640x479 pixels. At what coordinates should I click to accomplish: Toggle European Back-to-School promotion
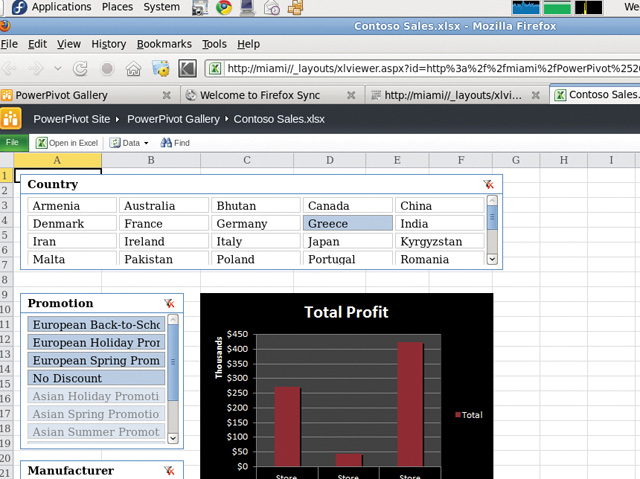point(96,325)
